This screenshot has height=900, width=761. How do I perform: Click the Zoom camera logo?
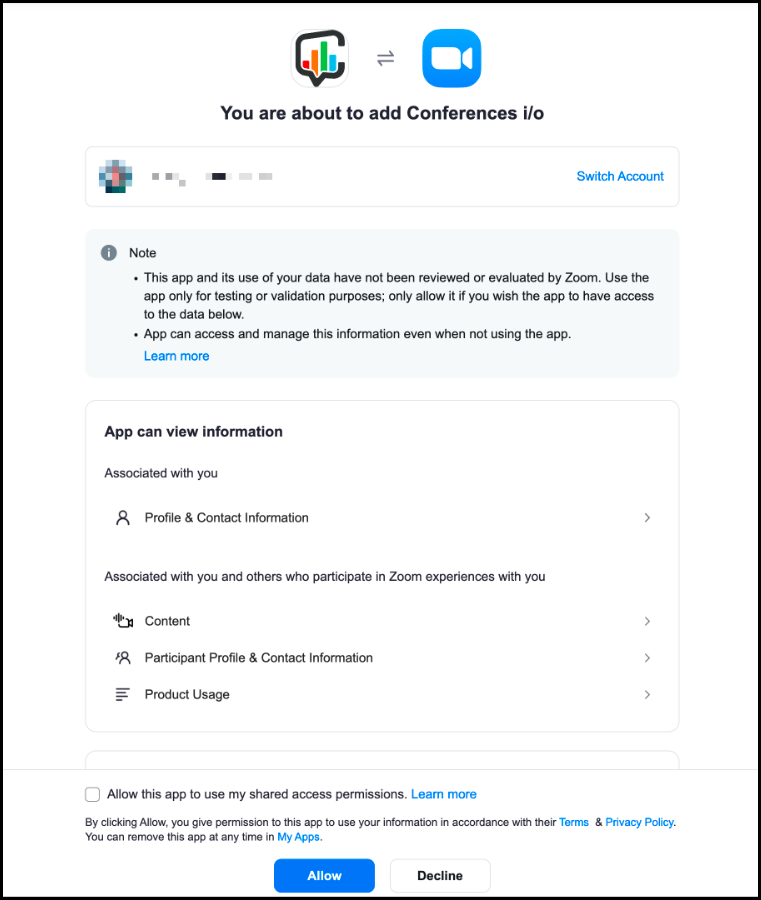pyautogui.click(x=452, y=58)
